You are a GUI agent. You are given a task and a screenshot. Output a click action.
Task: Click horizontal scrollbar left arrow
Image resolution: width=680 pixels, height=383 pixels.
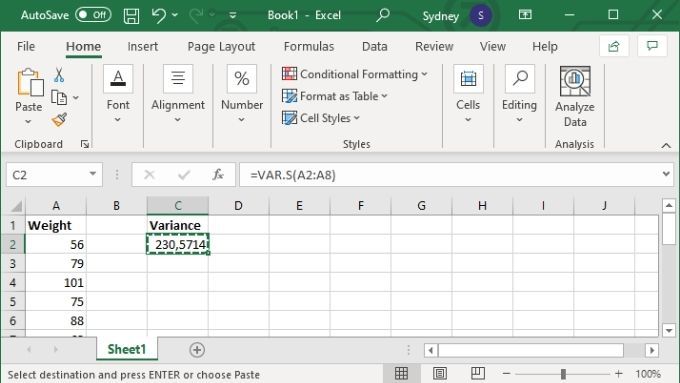click(x=431, y=350)
